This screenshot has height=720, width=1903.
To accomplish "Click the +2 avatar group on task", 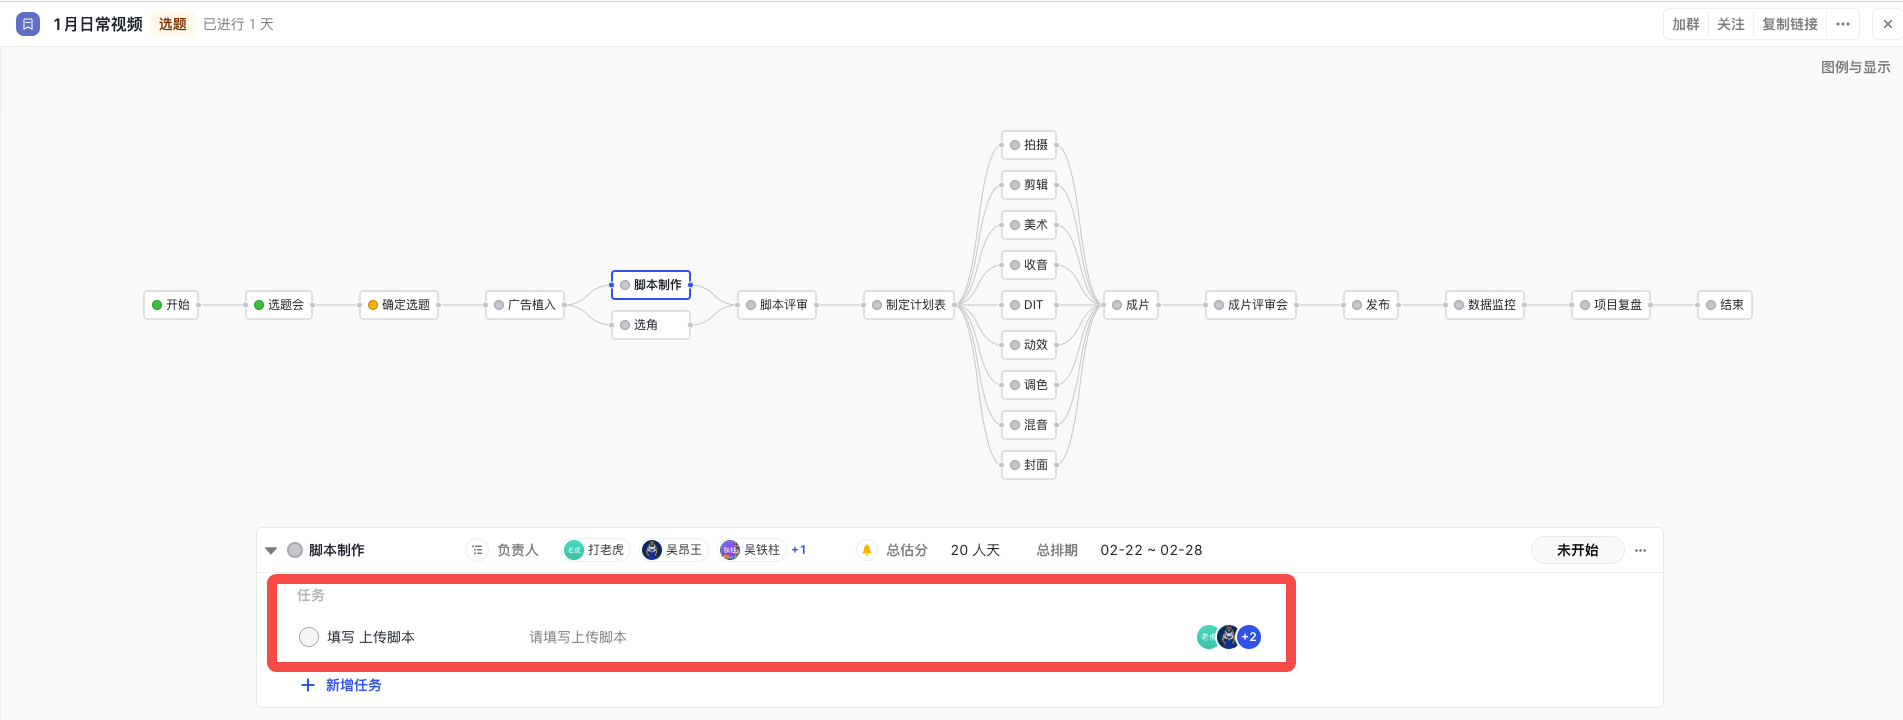I will pyautogui.click(x=1249, y=637).
